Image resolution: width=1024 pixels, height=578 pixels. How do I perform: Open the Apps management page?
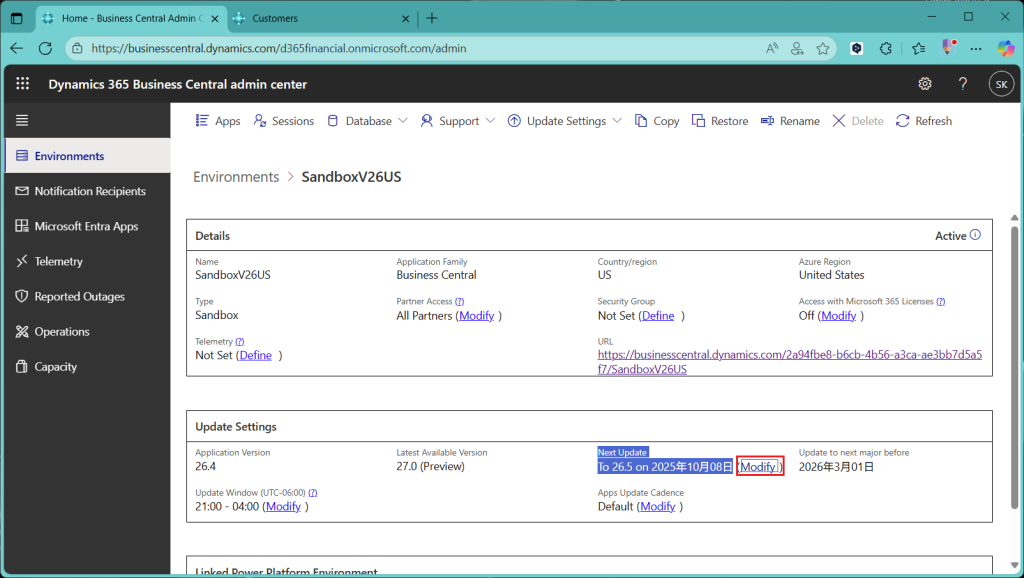[217, 121]
